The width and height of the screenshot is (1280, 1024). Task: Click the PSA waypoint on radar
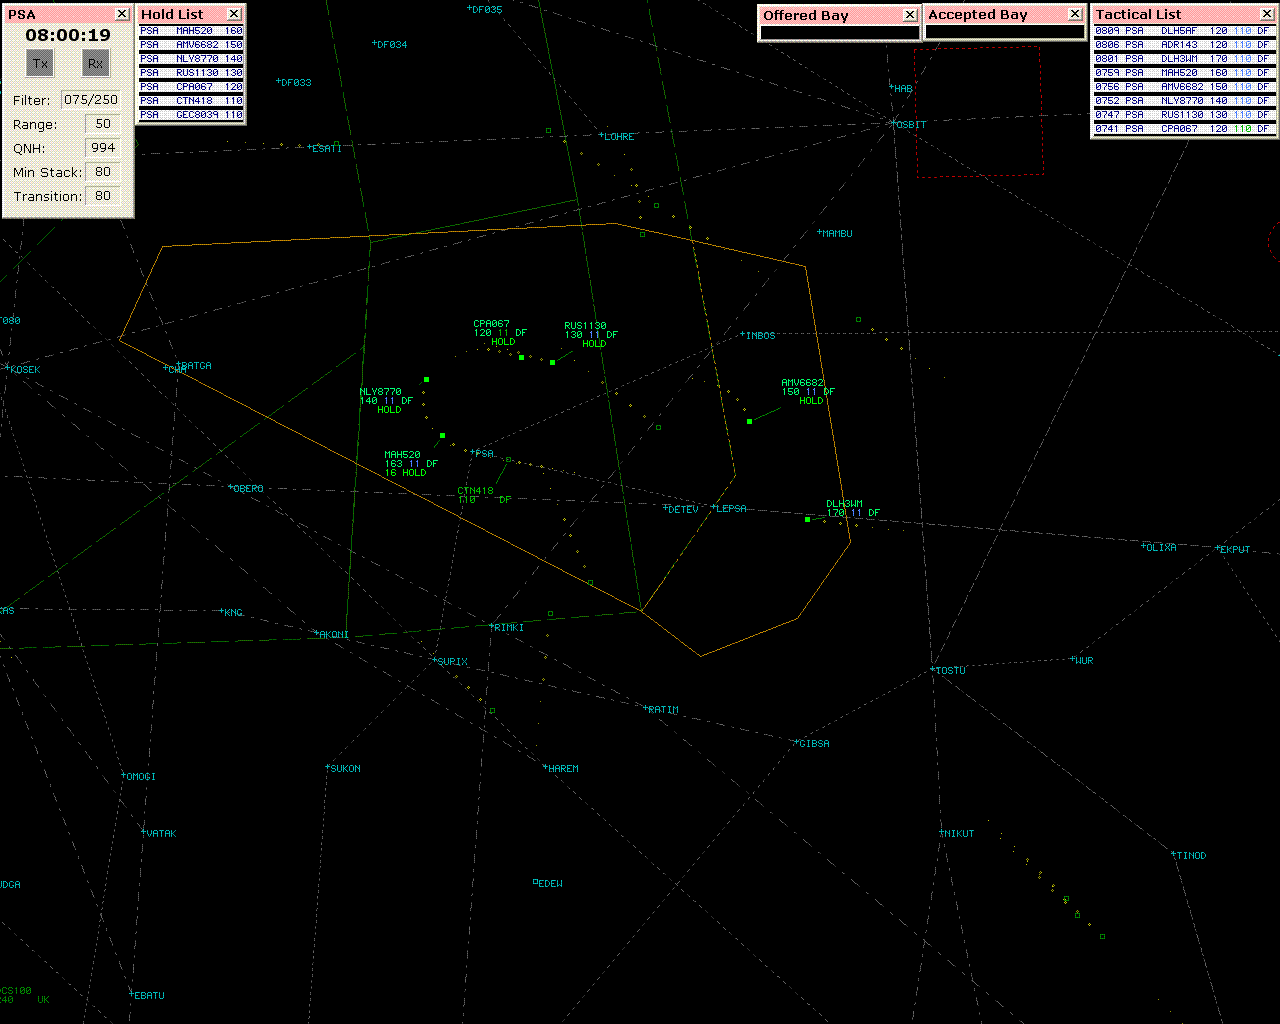(x=483, y=453)
